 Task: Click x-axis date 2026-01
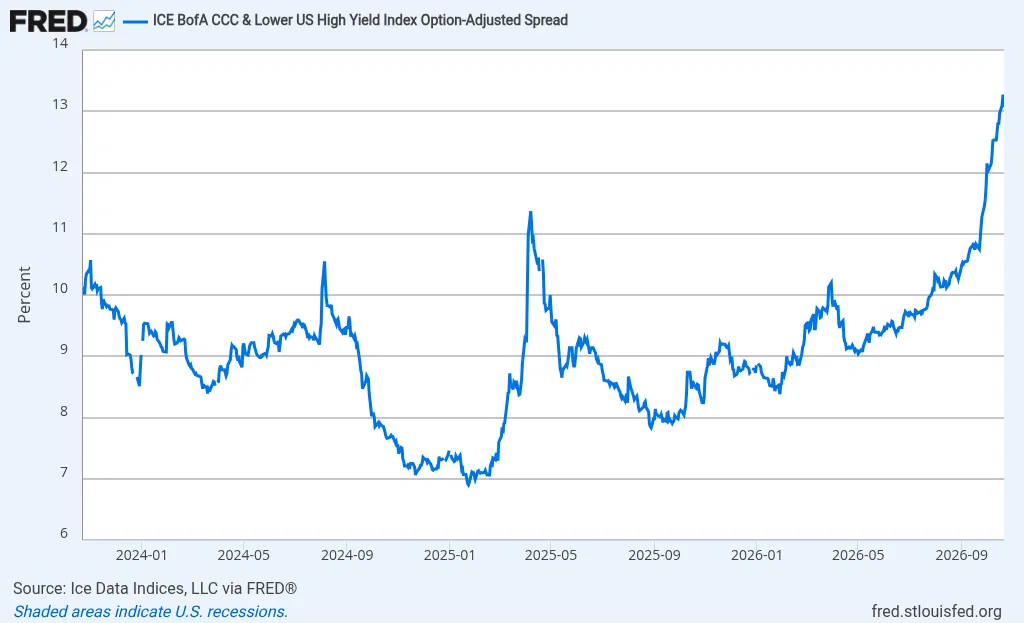(756, 556)
